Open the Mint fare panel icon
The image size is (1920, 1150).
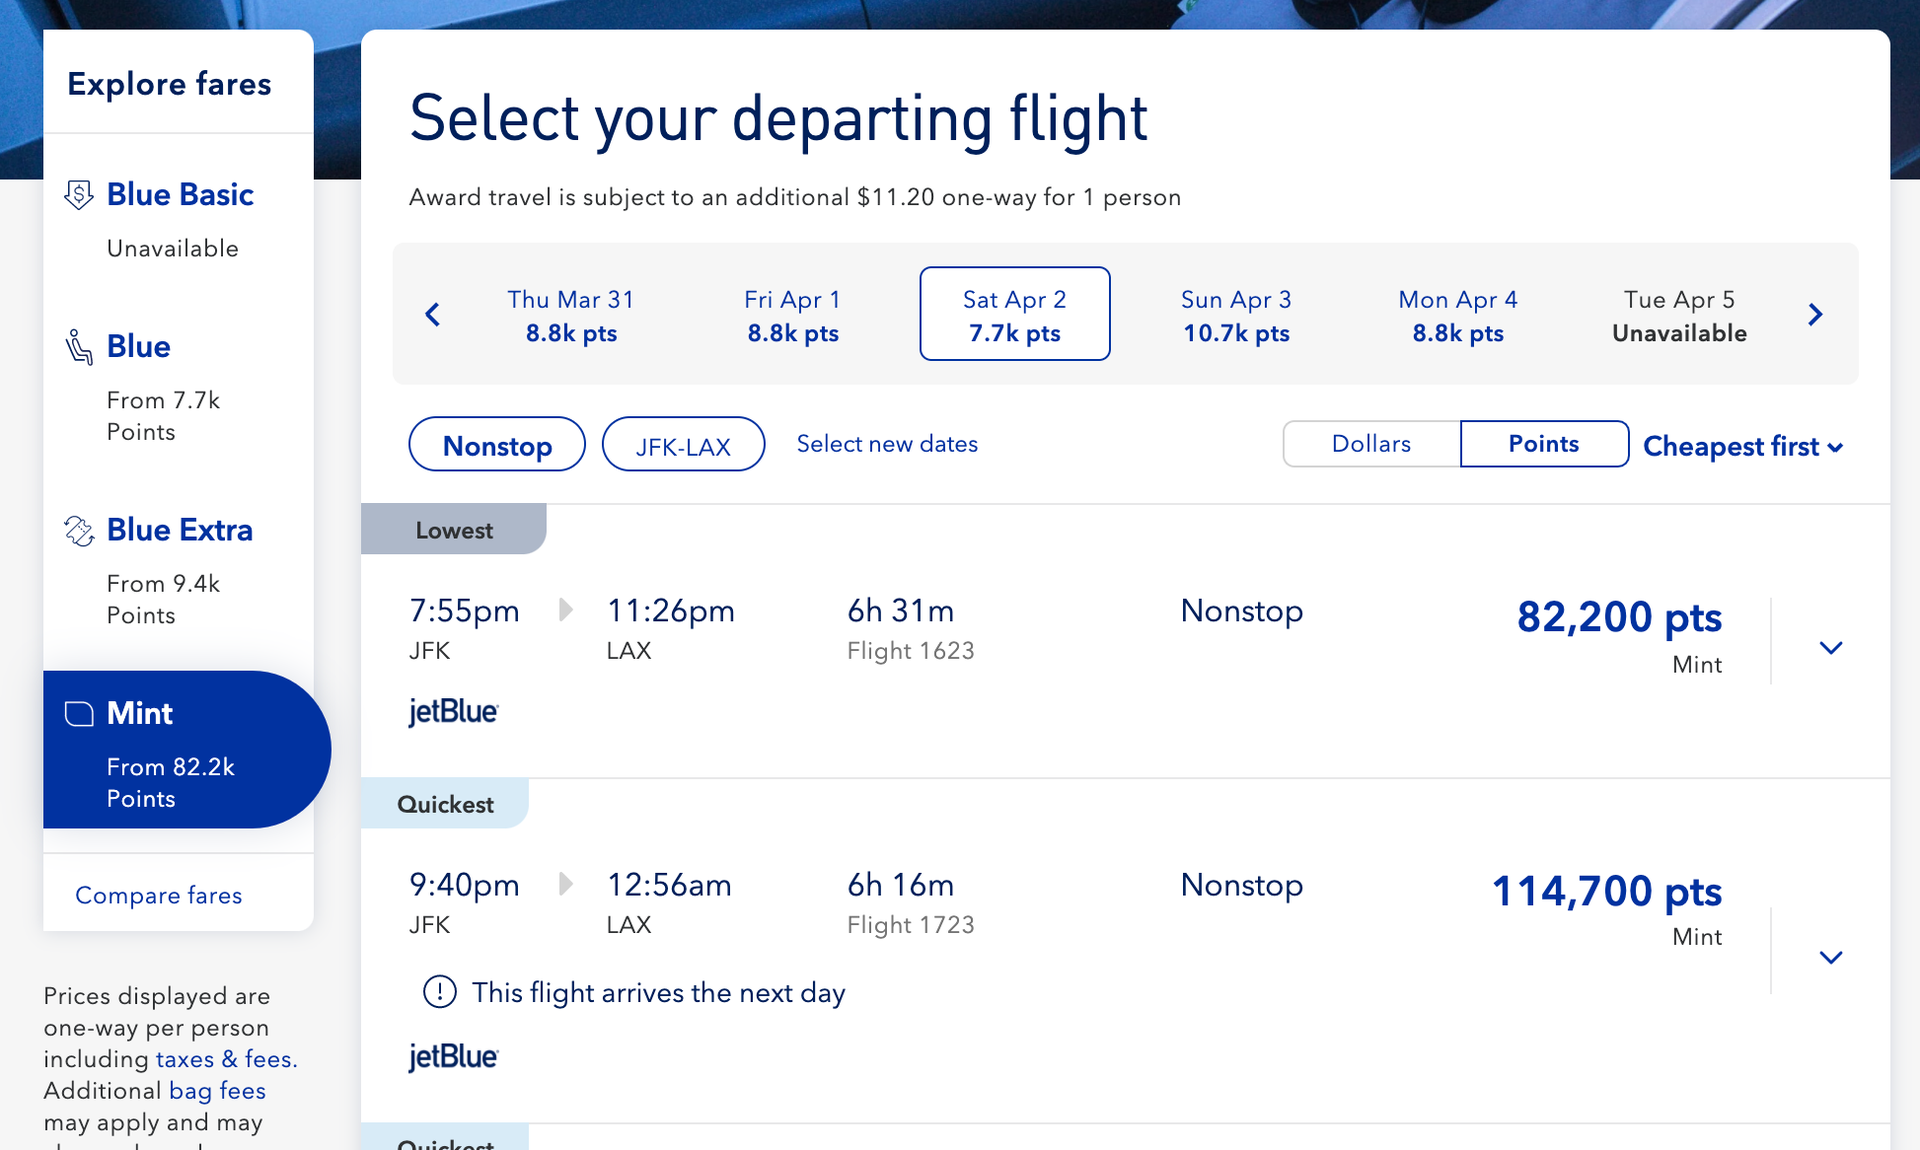[80, 713]
